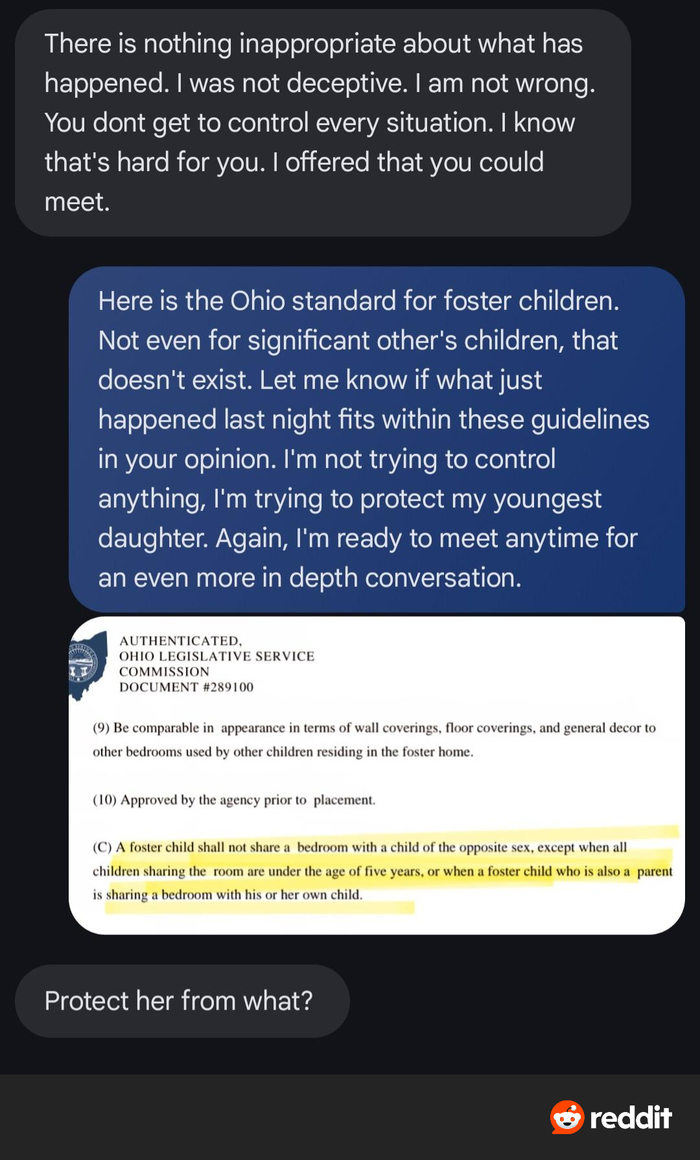Tap the "an even more in depth conversation" line
This screenshot has height=1160, width=700.
pyautogui.click(x=309, y=578)
